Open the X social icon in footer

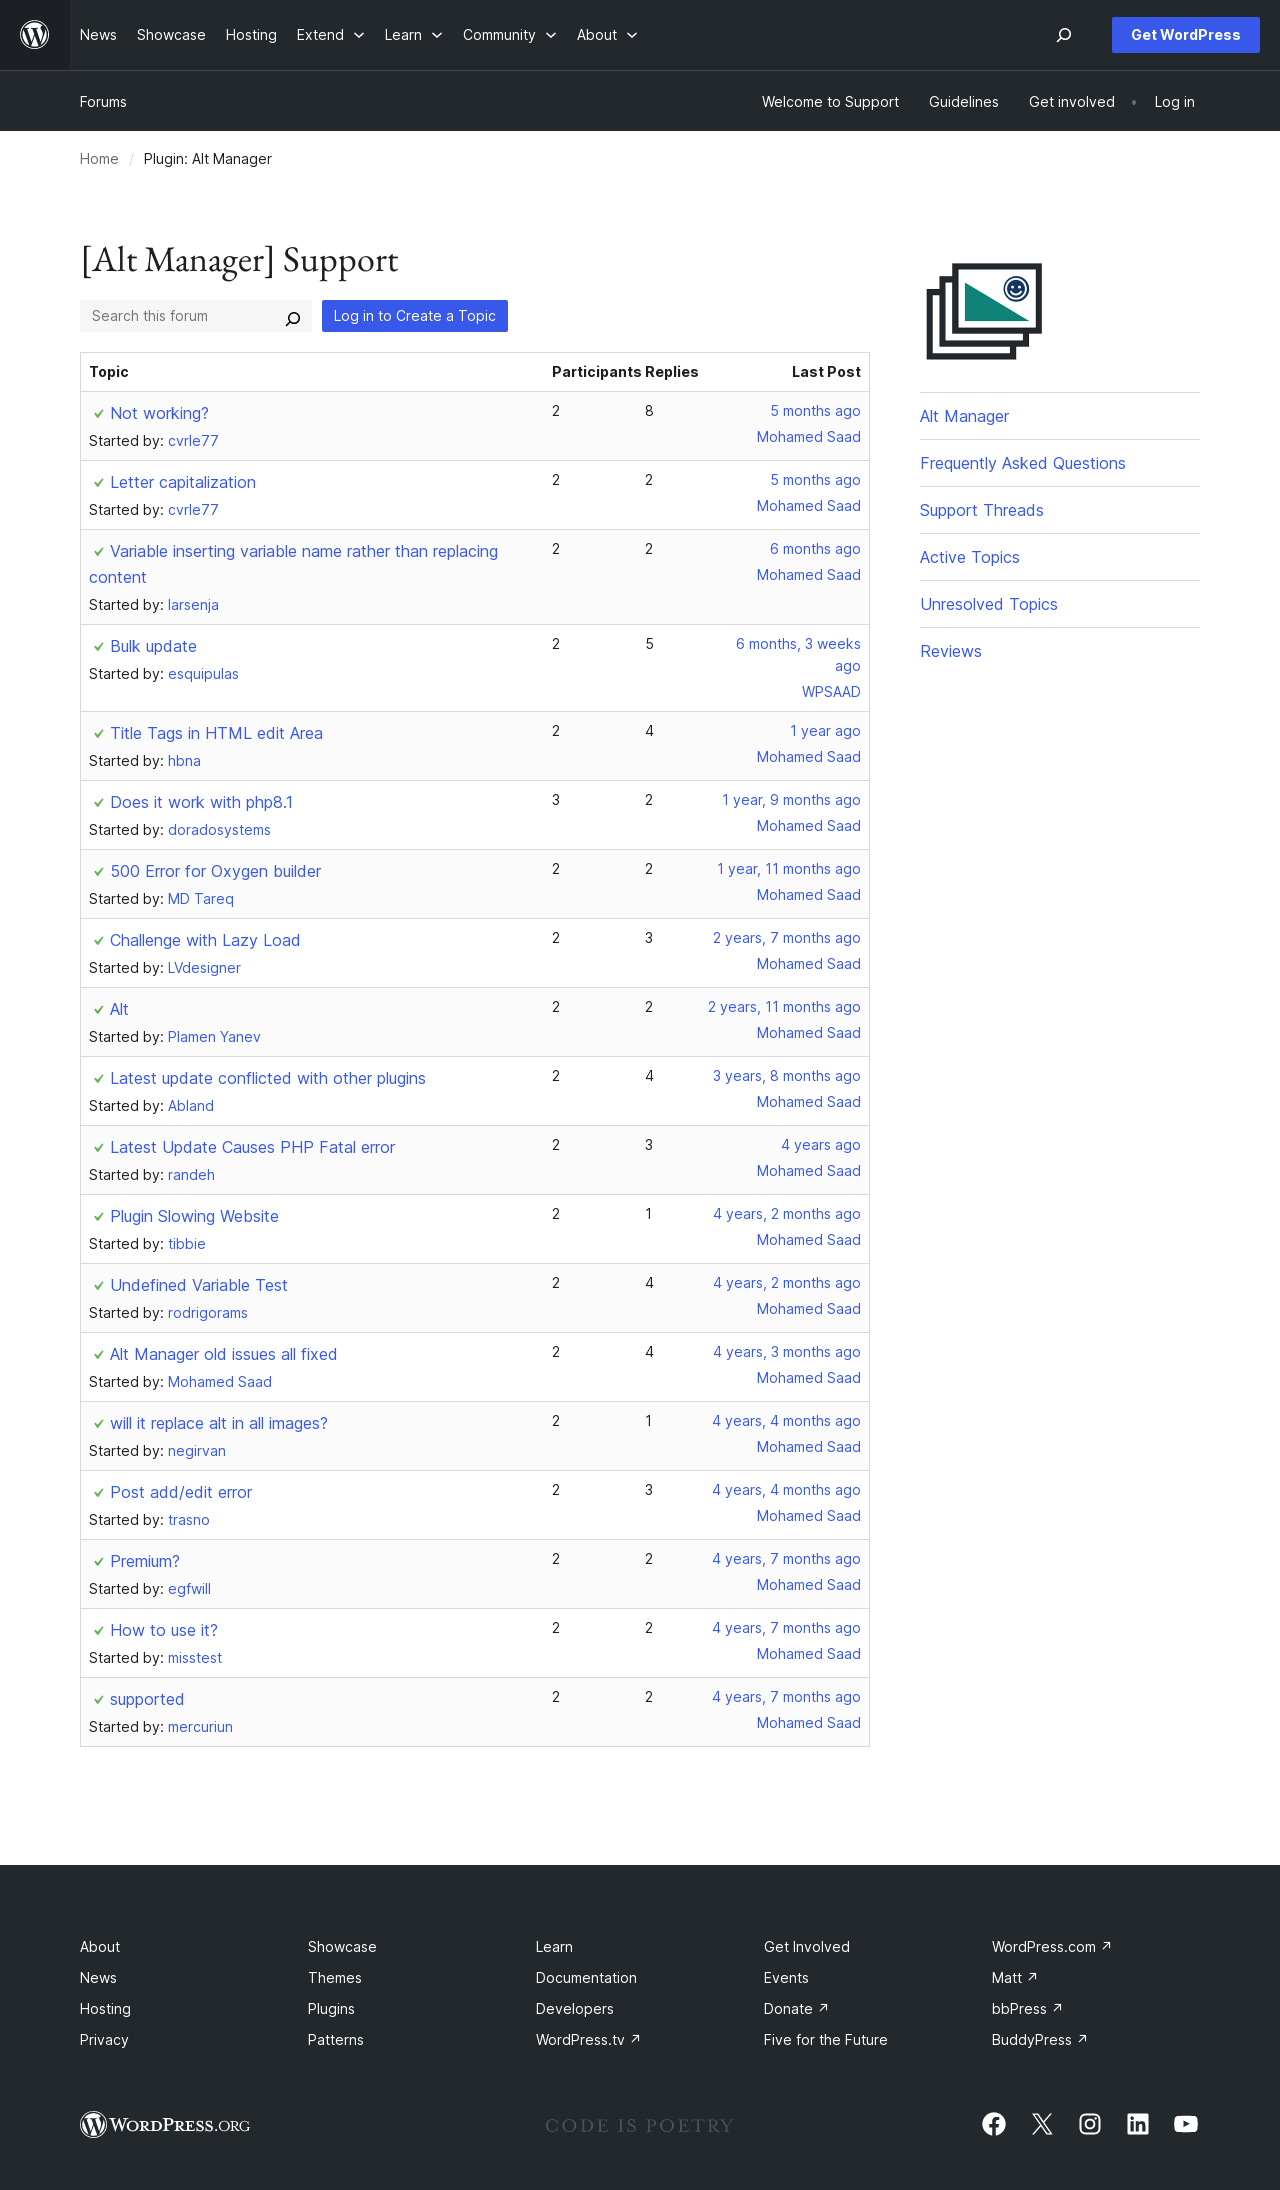(1042, 2124)
